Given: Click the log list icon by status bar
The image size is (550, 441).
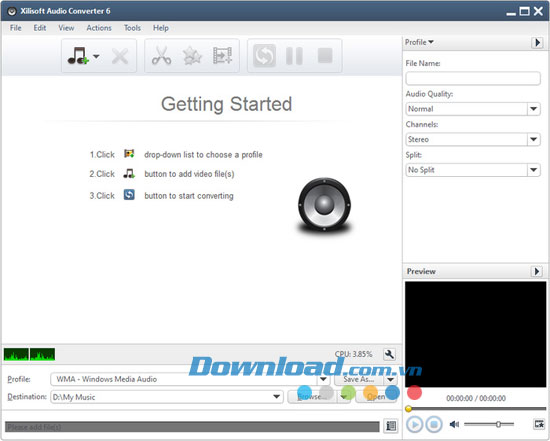Looking at the screenshot, I should (x=391, y=426).
